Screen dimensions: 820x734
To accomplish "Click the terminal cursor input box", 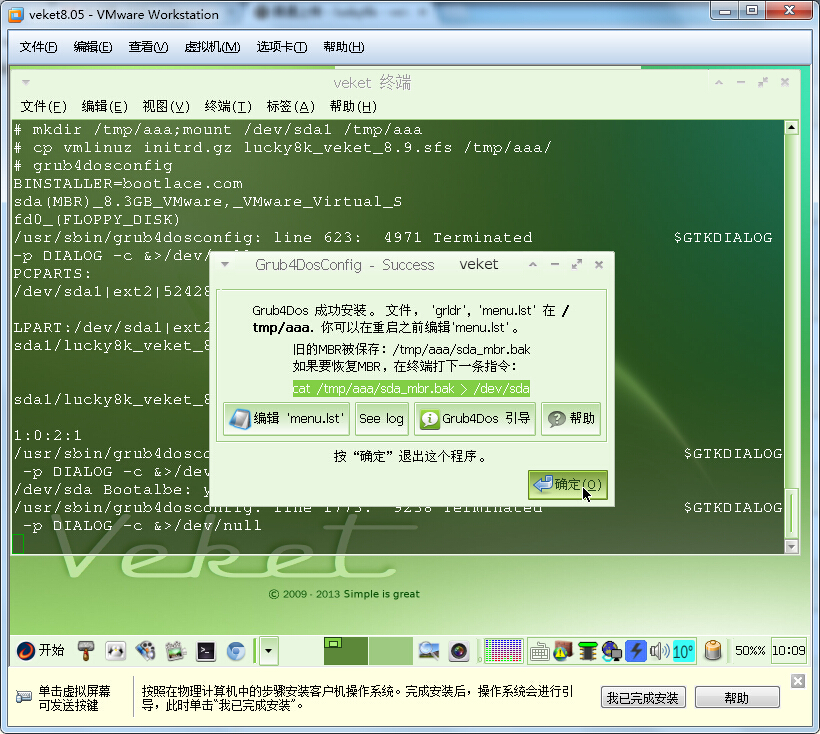I will pyautogui.click(x=18, y=544).
